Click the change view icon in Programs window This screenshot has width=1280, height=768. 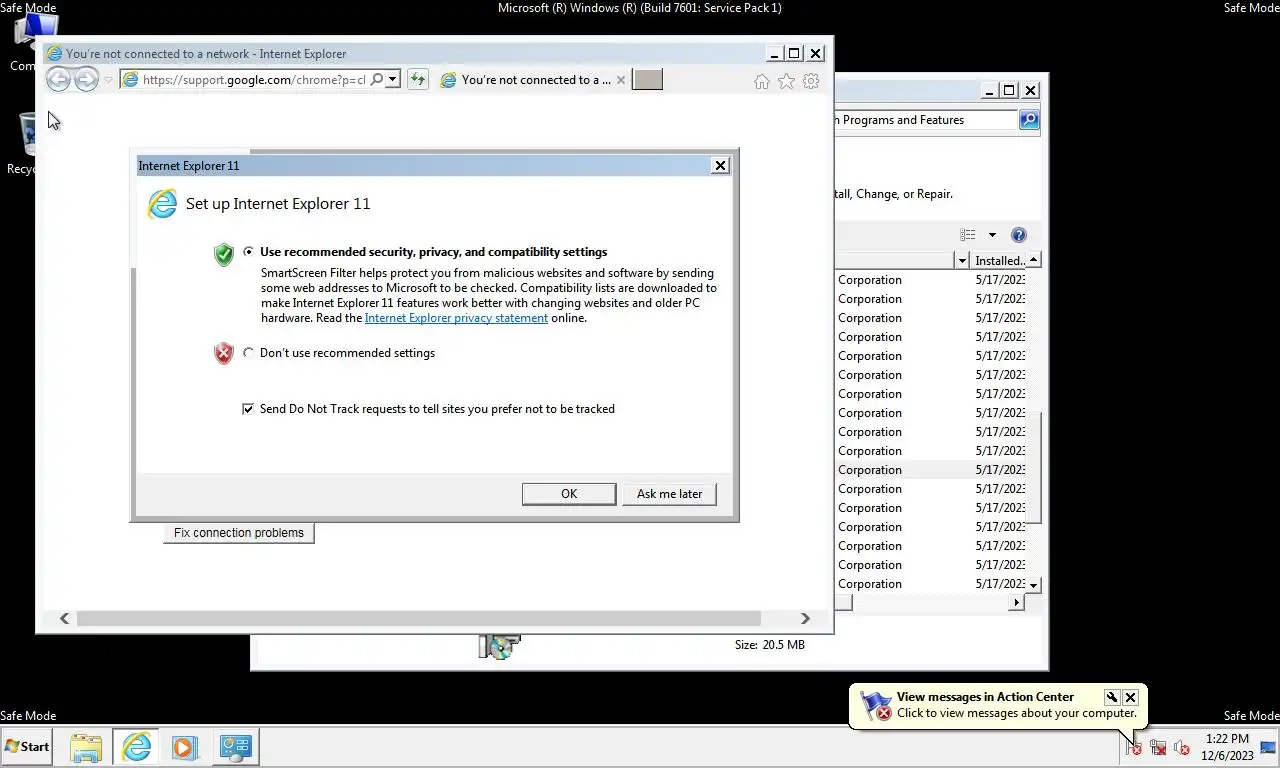(968, 235)
